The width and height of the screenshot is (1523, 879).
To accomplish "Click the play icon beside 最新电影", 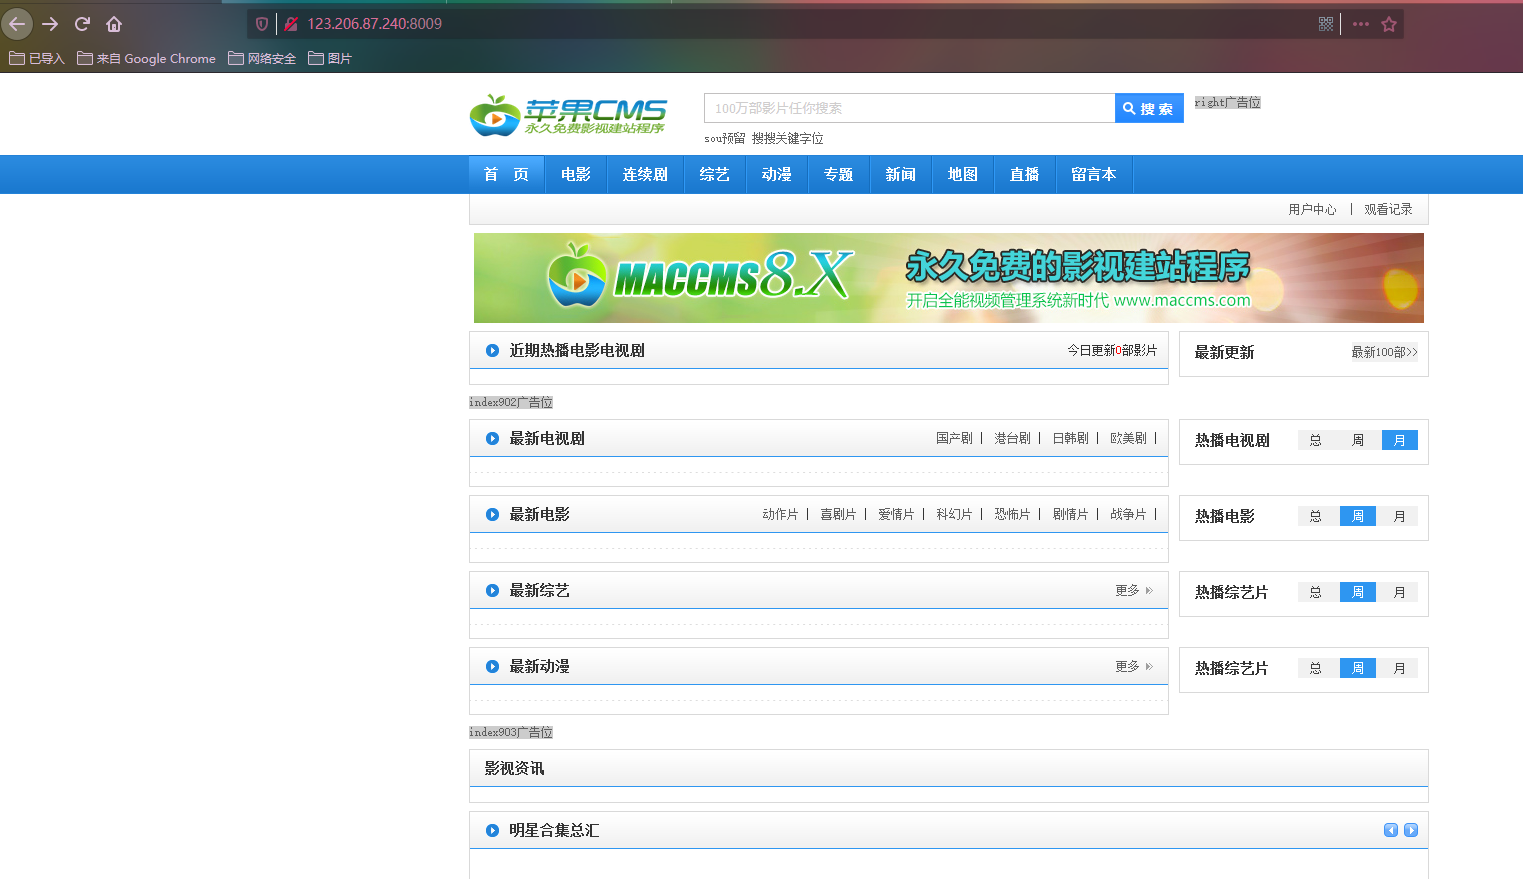I will [x=492, y=514].
